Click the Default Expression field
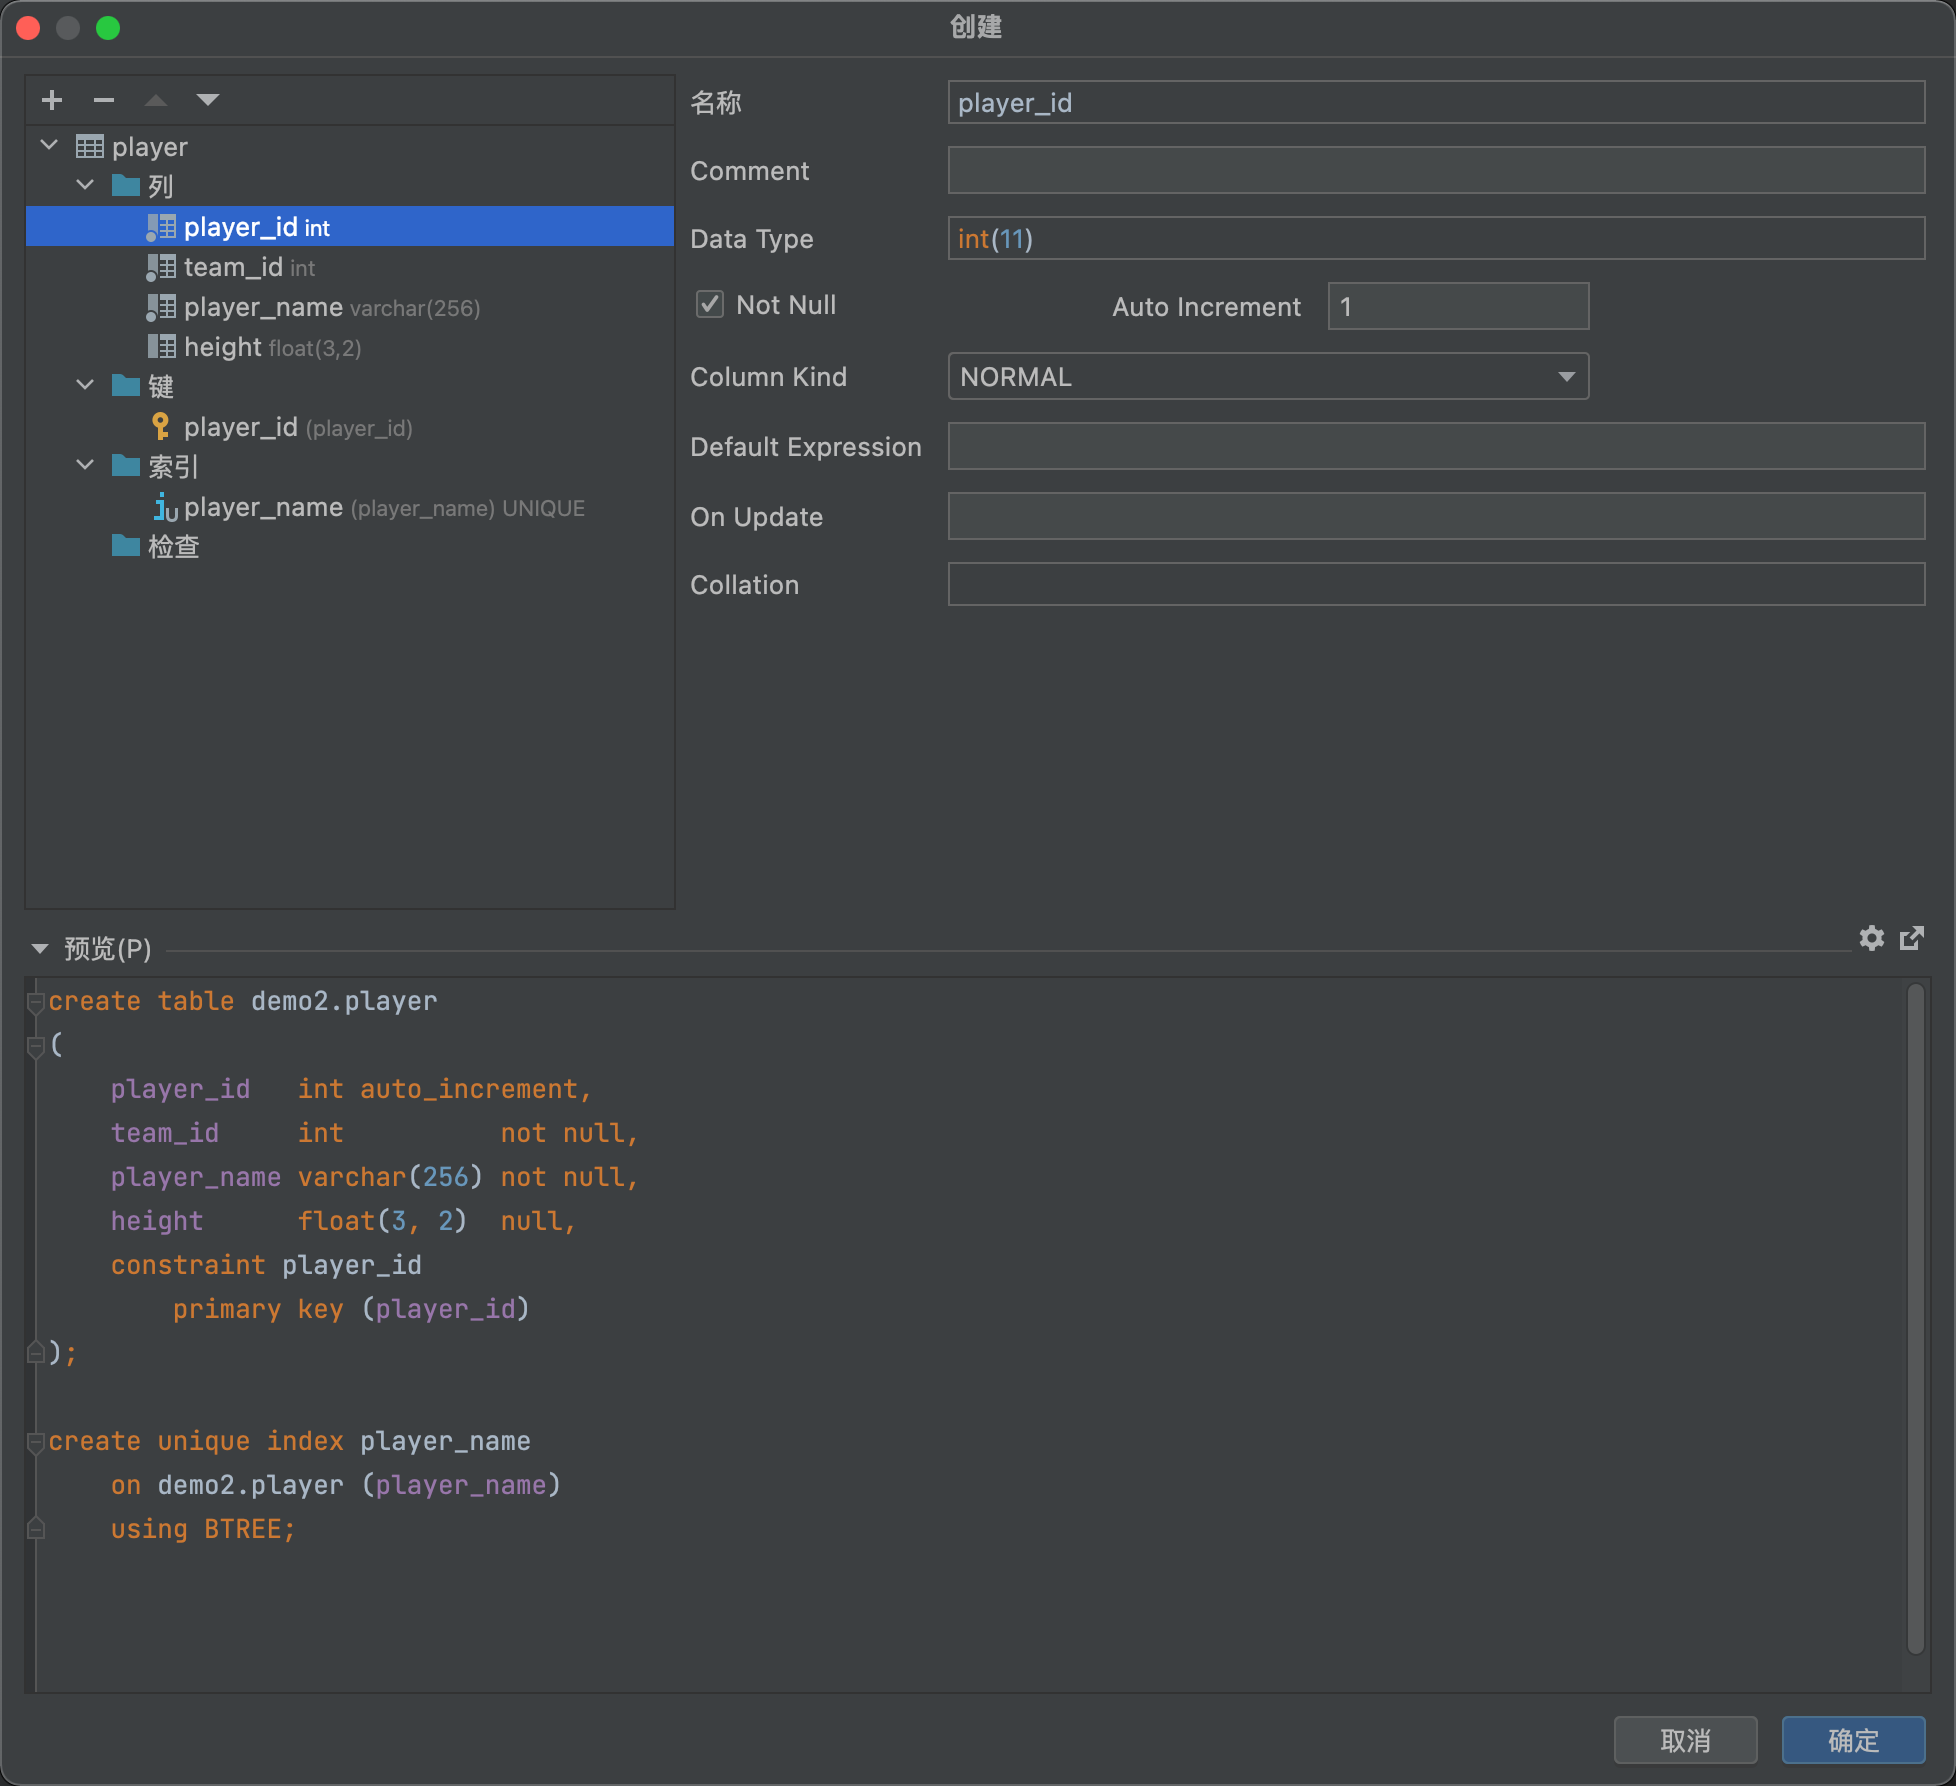The height and width of the screenshot is (1786, 1956). (x=1436, y=446)
